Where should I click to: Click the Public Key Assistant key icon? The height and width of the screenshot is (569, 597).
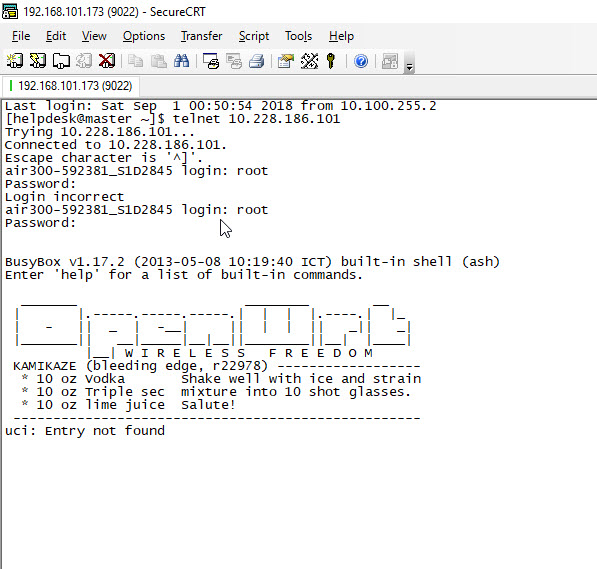pyautogui.click(x=331, y=61)
